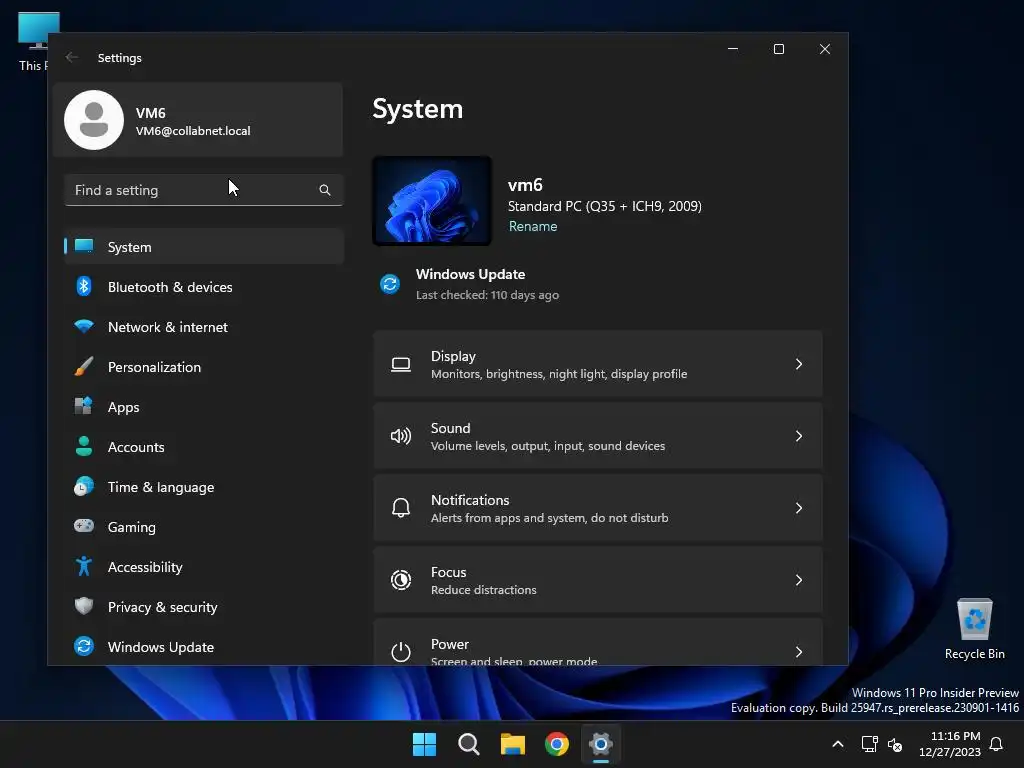Click the System monitor icon in sidebar
This screenshot has width=1024, height=768.
[84, 246]
